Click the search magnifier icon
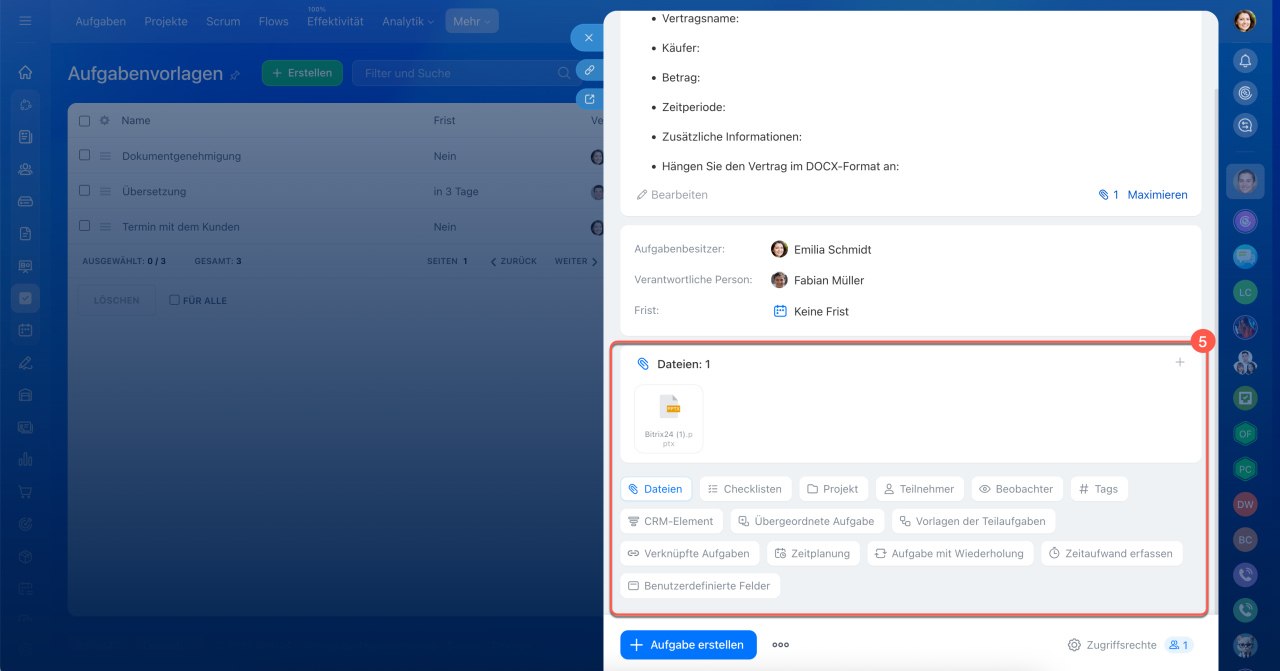The image size is (1280, 671). click(564, 73)
